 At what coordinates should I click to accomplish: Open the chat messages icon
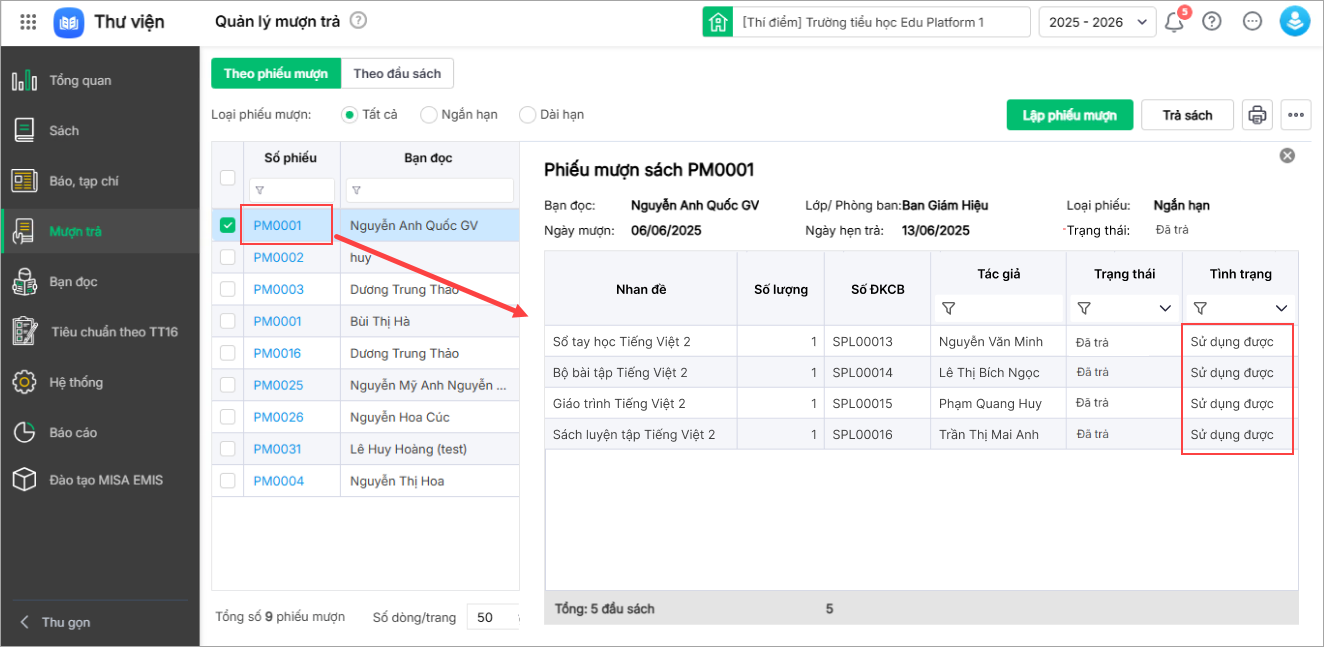point(1252,21)
